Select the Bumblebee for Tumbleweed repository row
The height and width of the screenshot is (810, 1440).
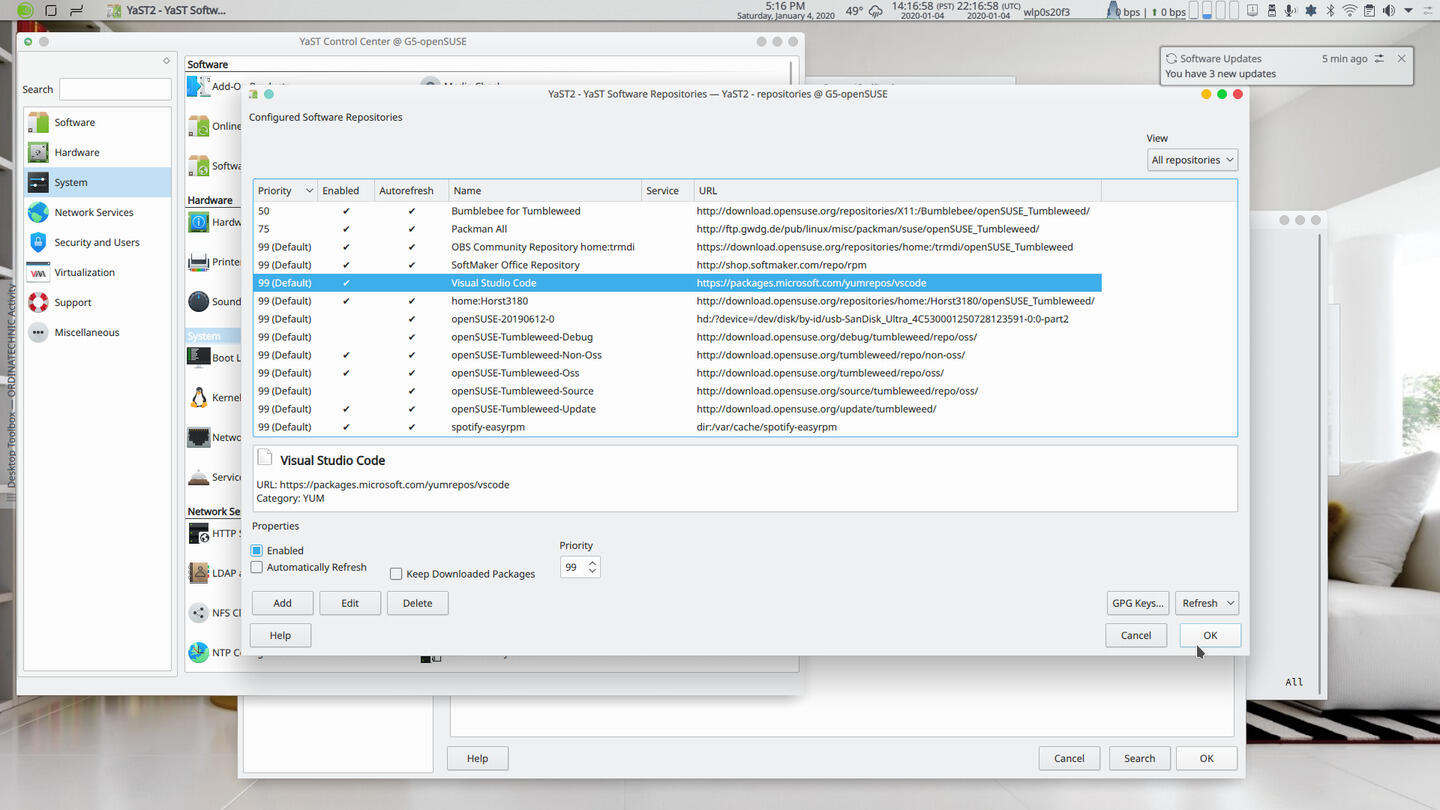pos(677,211)
